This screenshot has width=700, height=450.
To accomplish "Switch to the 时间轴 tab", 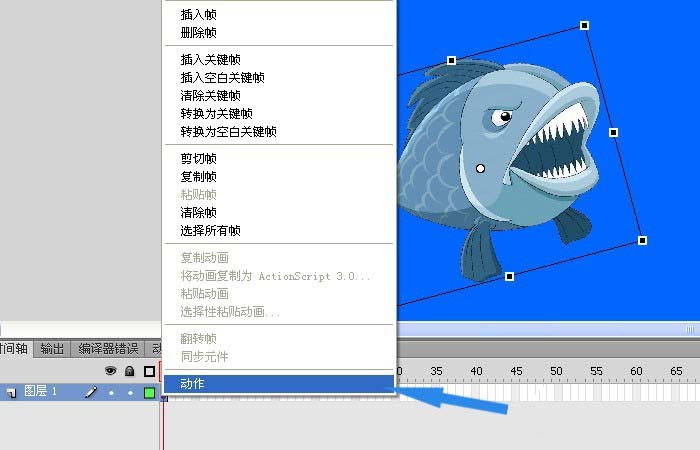I will point(15,349).
